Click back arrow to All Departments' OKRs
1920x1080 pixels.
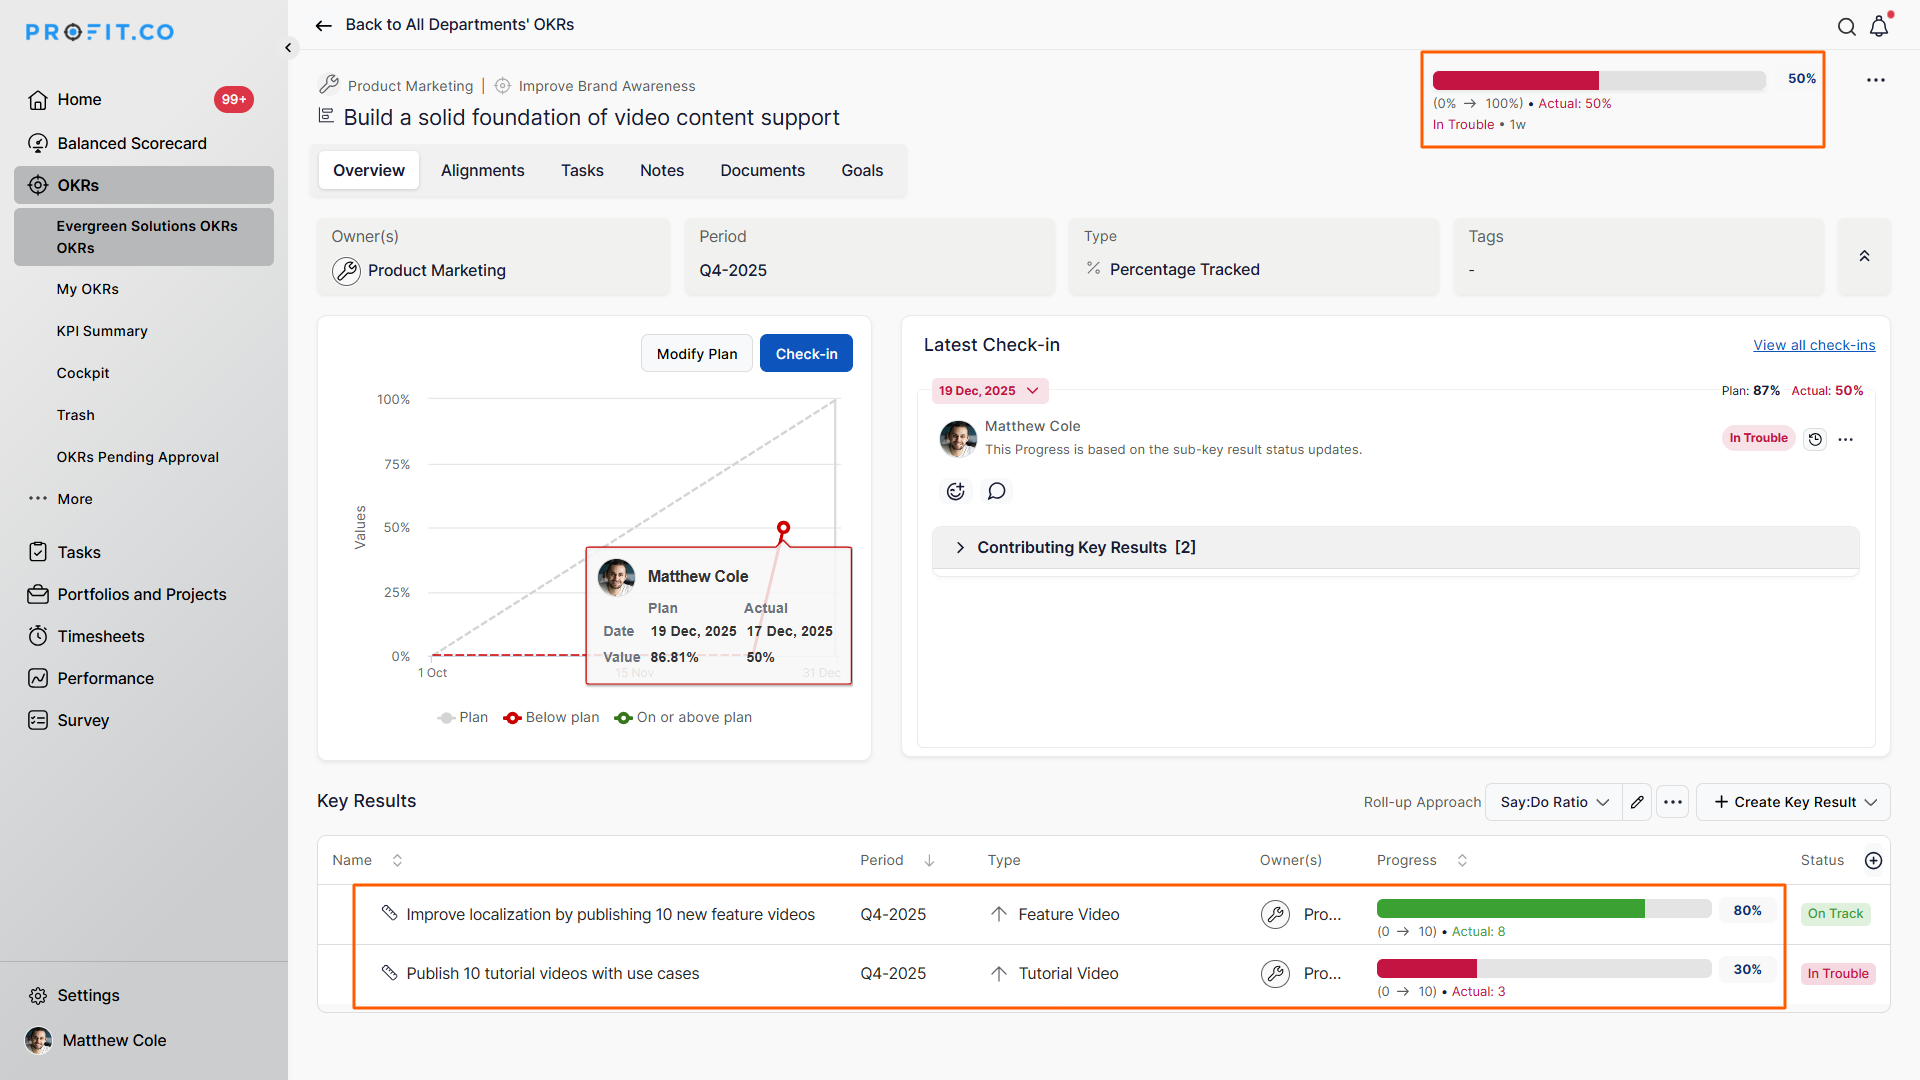(323, 25)
